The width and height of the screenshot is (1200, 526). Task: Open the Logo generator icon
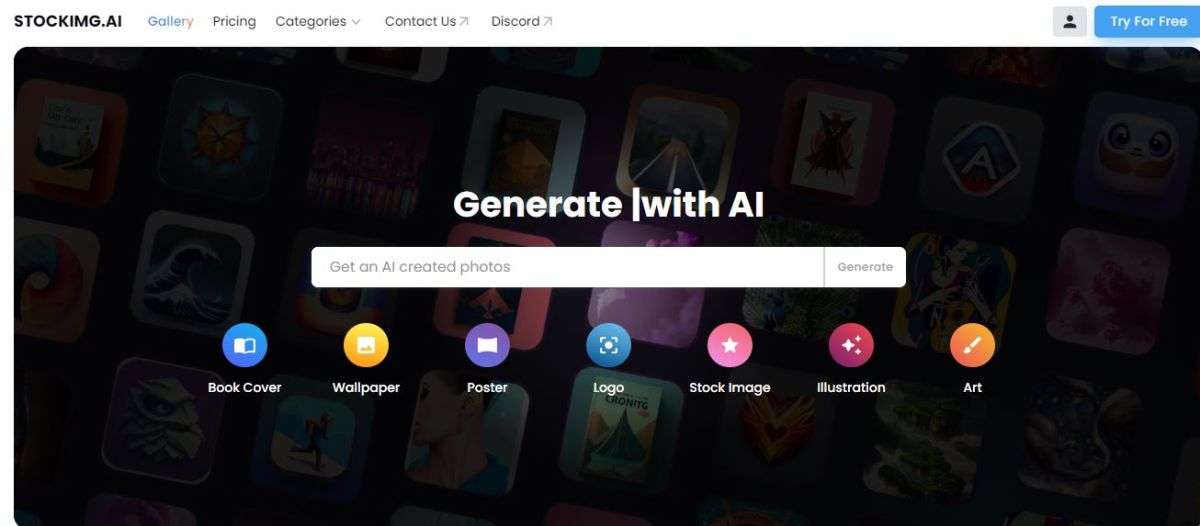coord(608,346)
